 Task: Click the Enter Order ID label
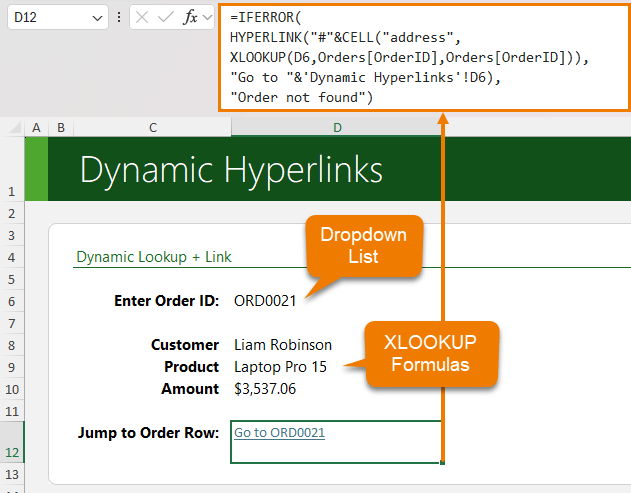[167, 301]
